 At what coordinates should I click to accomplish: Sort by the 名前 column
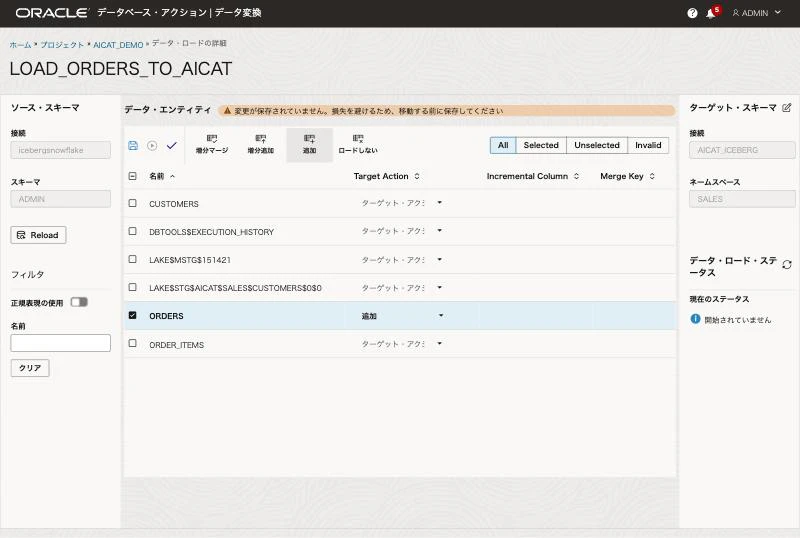(162, 176)
